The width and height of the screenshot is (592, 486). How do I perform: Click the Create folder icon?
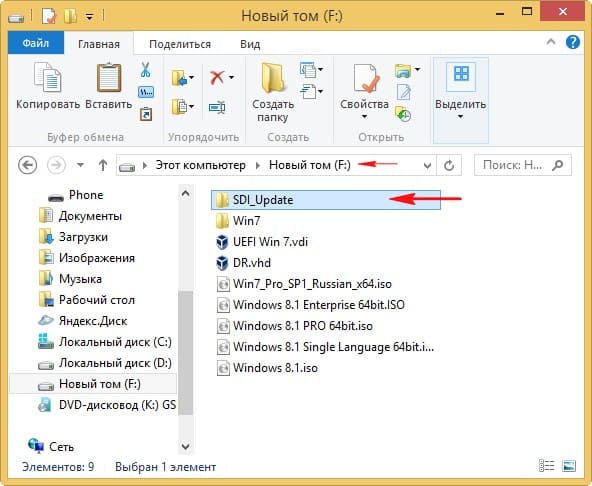tap(273, 78)
